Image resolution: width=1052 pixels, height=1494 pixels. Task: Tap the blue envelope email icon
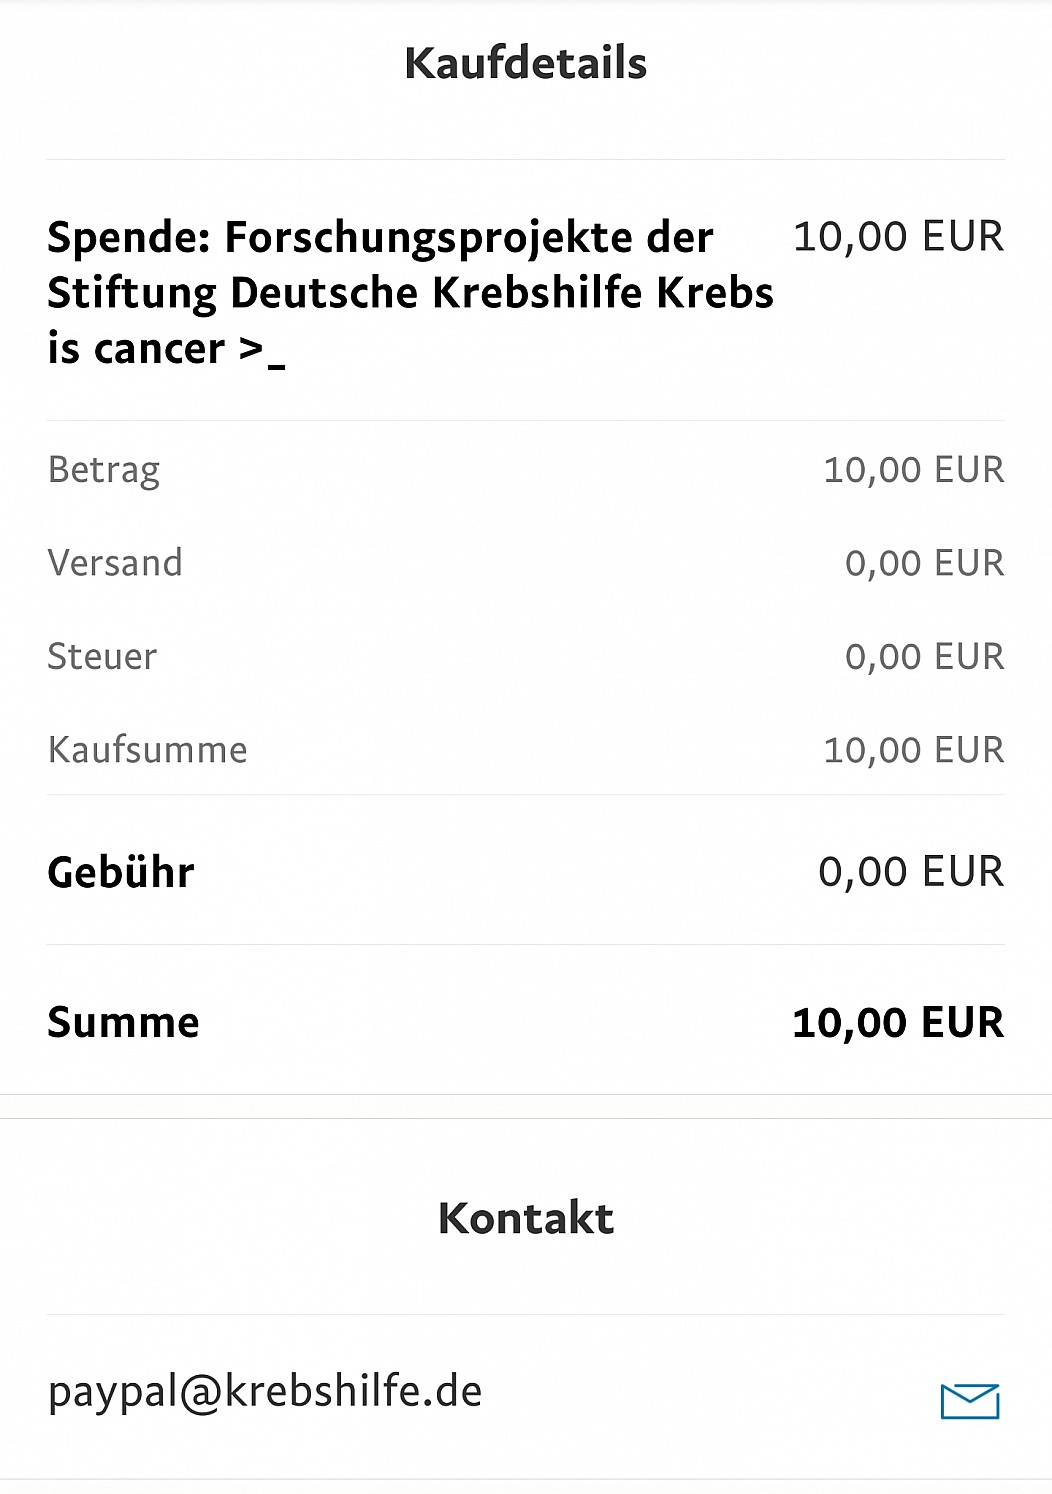point(970,1401)
